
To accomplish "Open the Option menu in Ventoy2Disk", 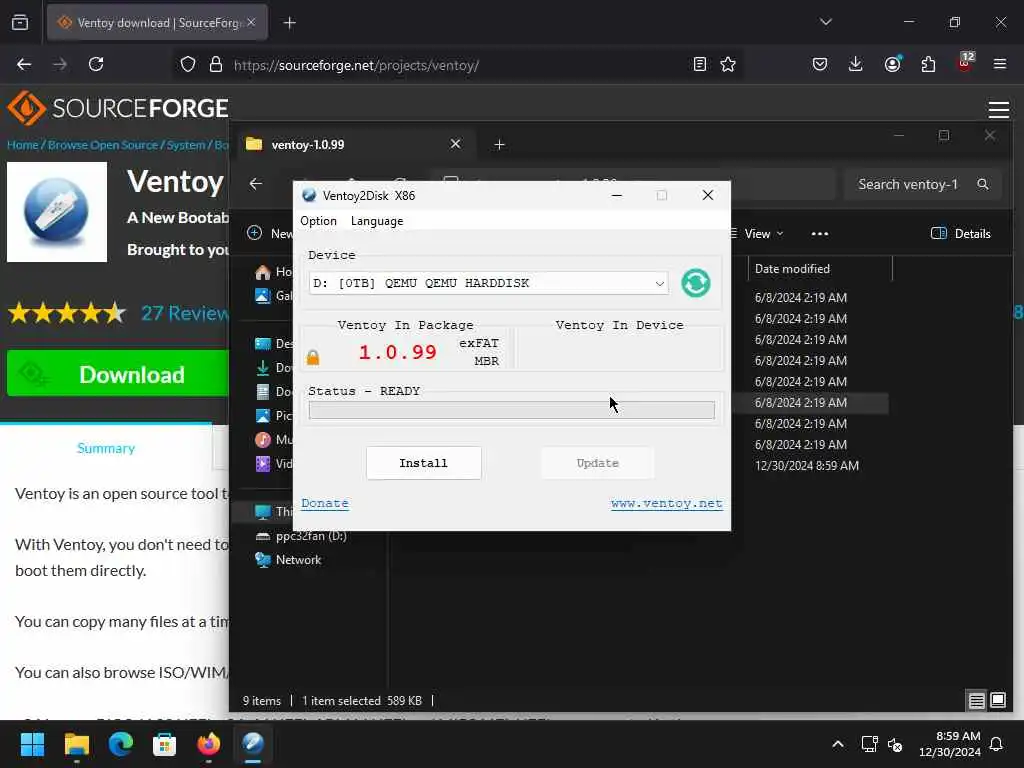I will [318, 221].
